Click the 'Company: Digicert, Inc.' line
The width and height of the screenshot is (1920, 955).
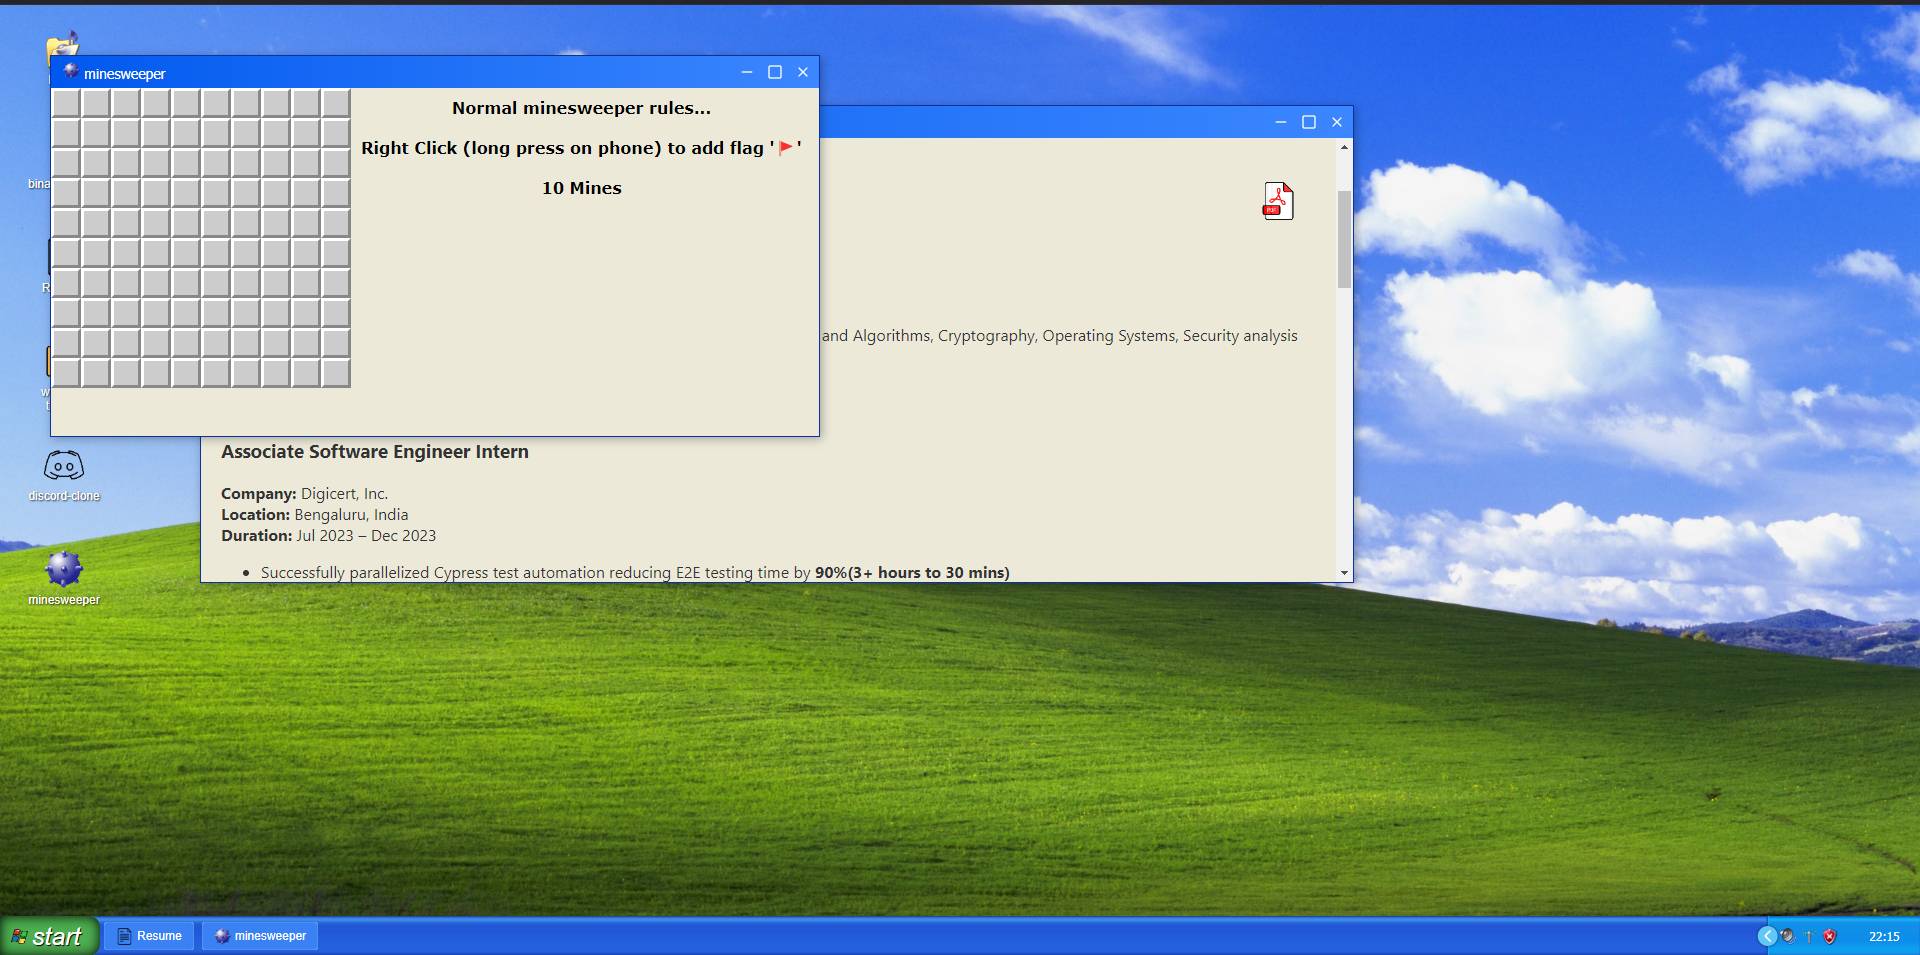tap(304, 494)
